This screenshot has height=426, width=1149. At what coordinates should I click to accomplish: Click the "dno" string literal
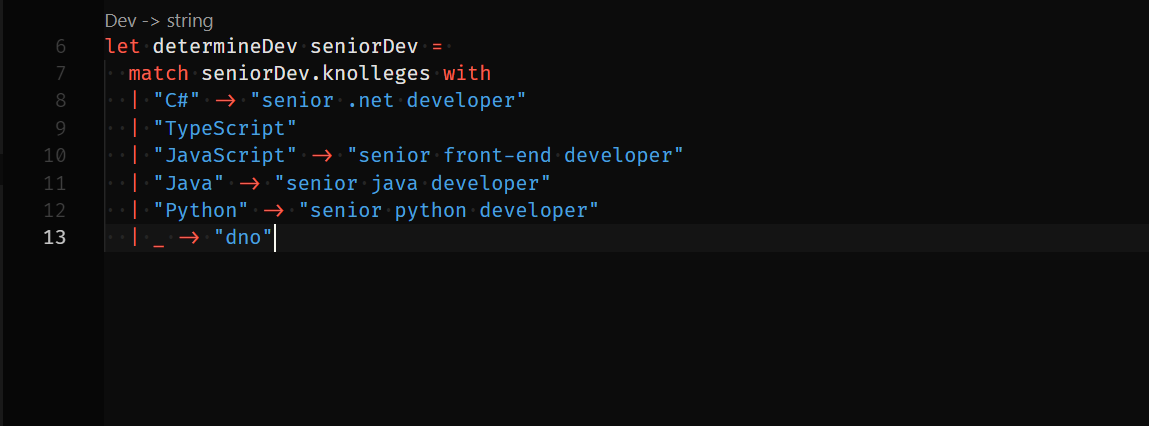[x=243, y=238]
